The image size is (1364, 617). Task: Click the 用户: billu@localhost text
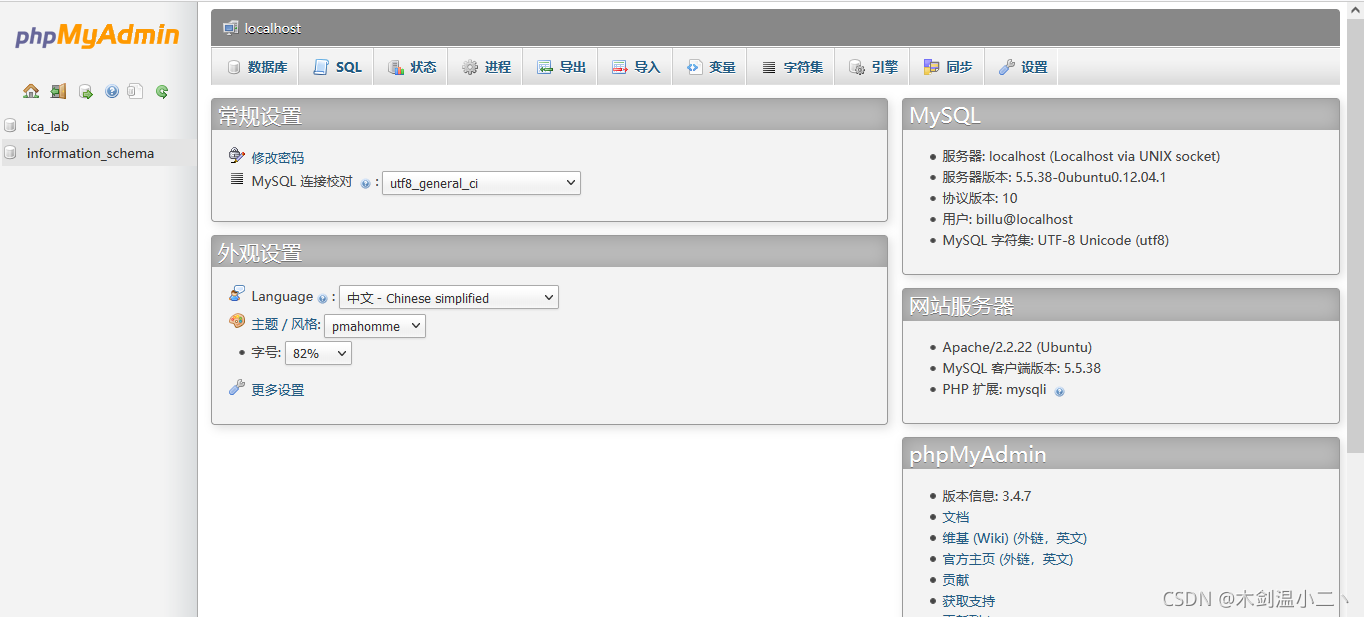pyautogui.click(x=1007, y=219)
